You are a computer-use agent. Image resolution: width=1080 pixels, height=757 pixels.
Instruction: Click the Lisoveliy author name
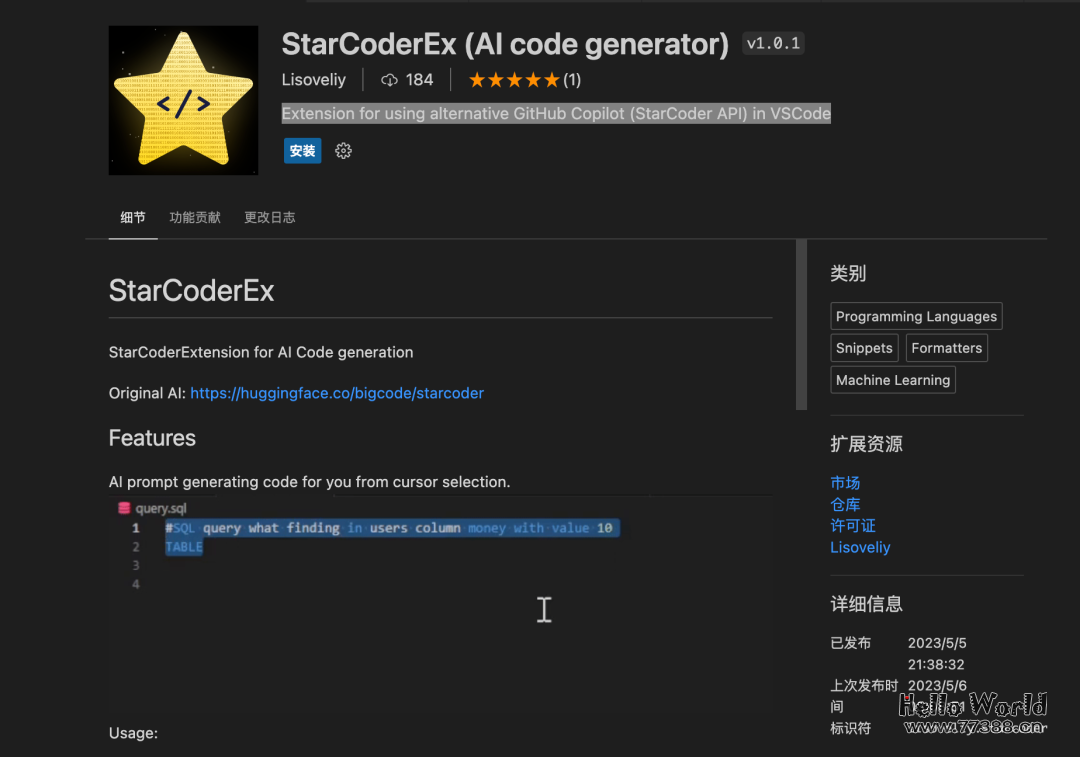pos(314,79)
